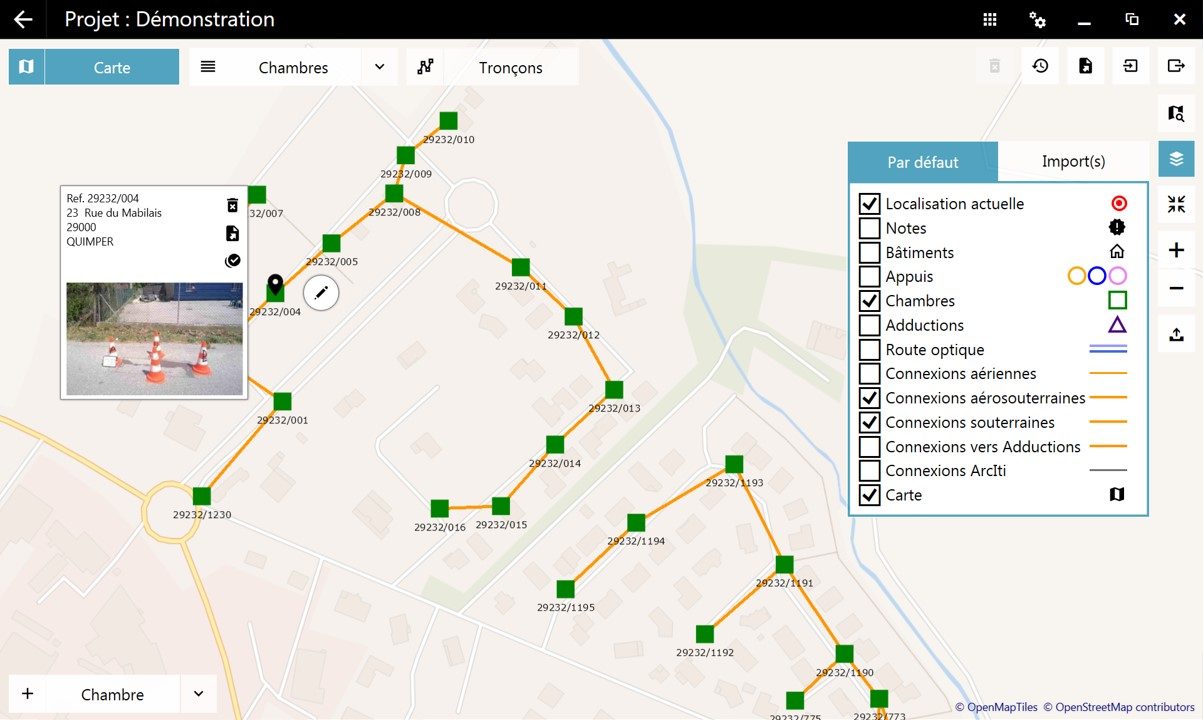The width and height of the screenshot is (1203, 720).
Task: Delete chamber 29232/004 via popup trash icon
Action: (232, 205)
